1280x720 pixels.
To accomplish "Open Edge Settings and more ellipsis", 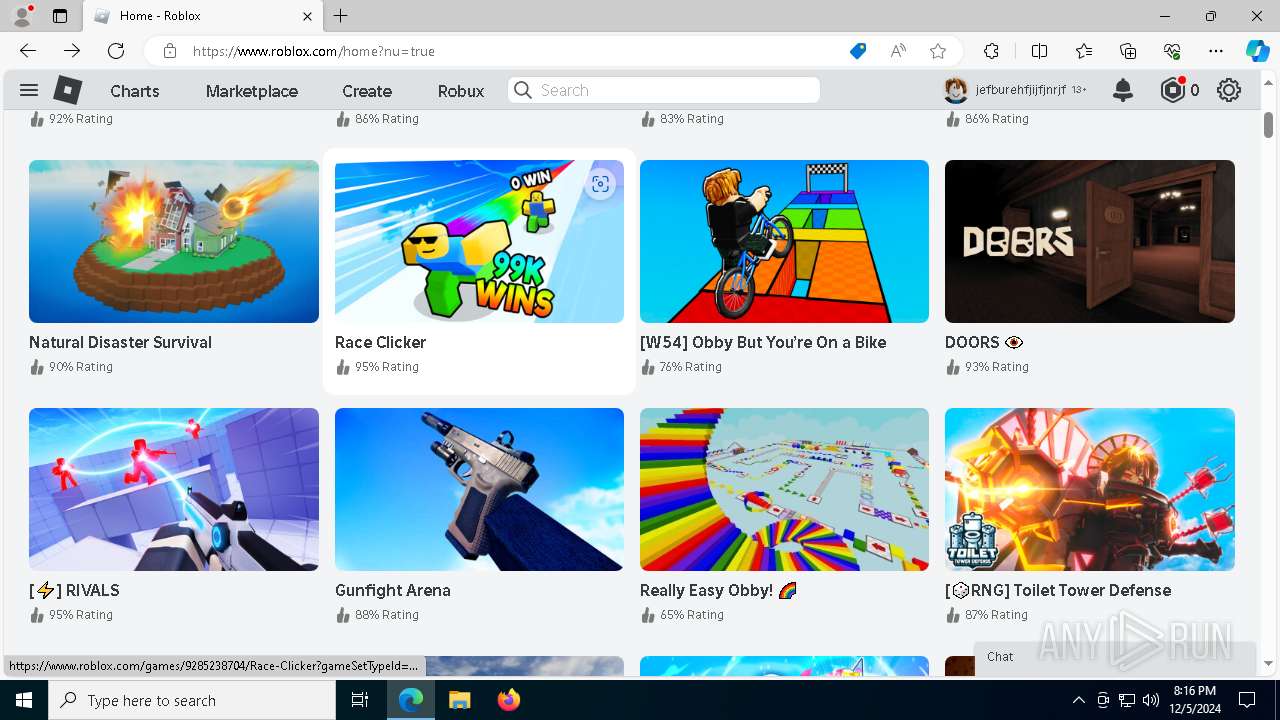I will tap(1216, 51).
